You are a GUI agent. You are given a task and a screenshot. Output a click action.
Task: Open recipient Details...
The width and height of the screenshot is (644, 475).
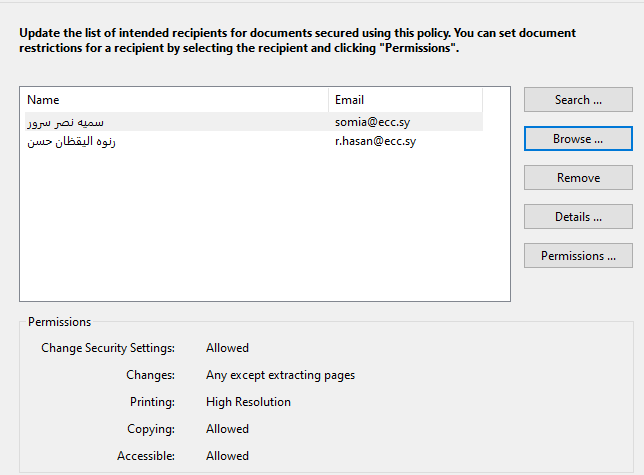(x=578, y=217)
